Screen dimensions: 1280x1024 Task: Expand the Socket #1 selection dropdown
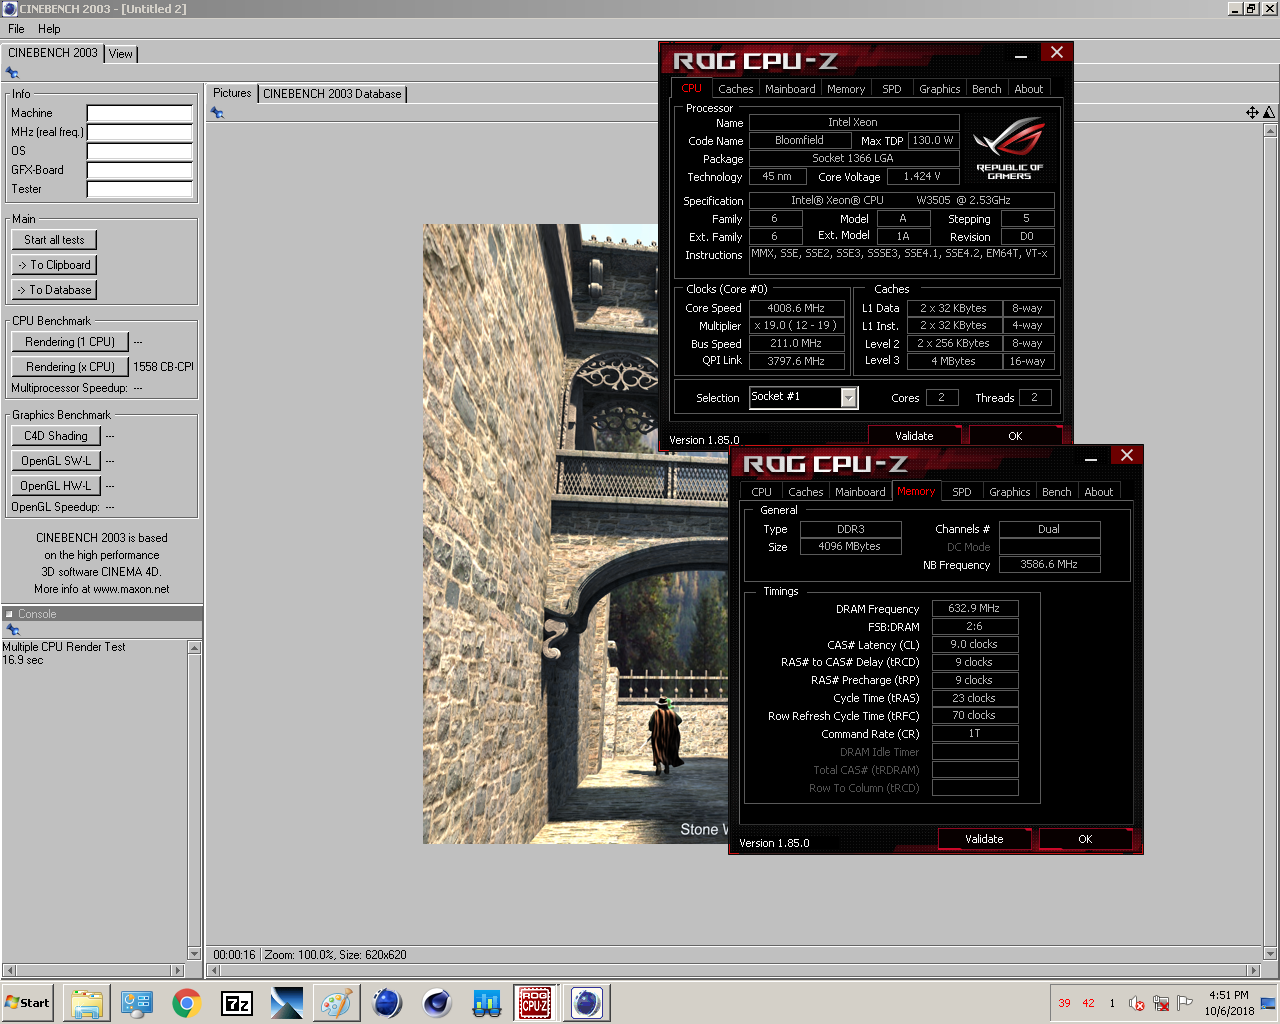click(x=848, y=398)
